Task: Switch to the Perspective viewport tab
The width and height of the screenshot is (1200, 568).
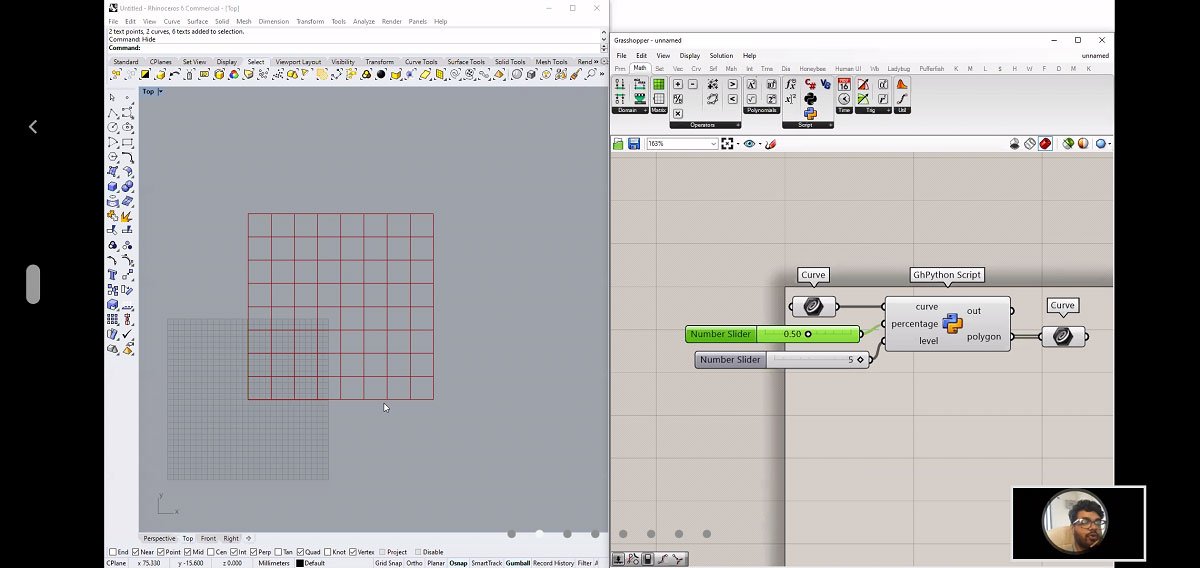Action: pos(159,538)
